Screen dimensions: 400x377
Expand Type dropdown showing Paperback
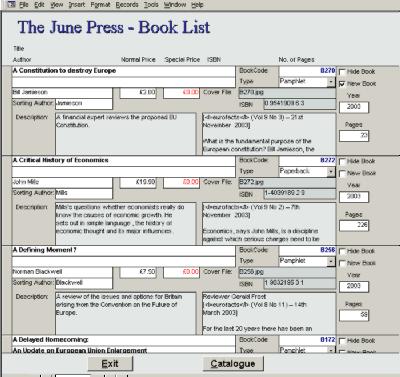331,172
